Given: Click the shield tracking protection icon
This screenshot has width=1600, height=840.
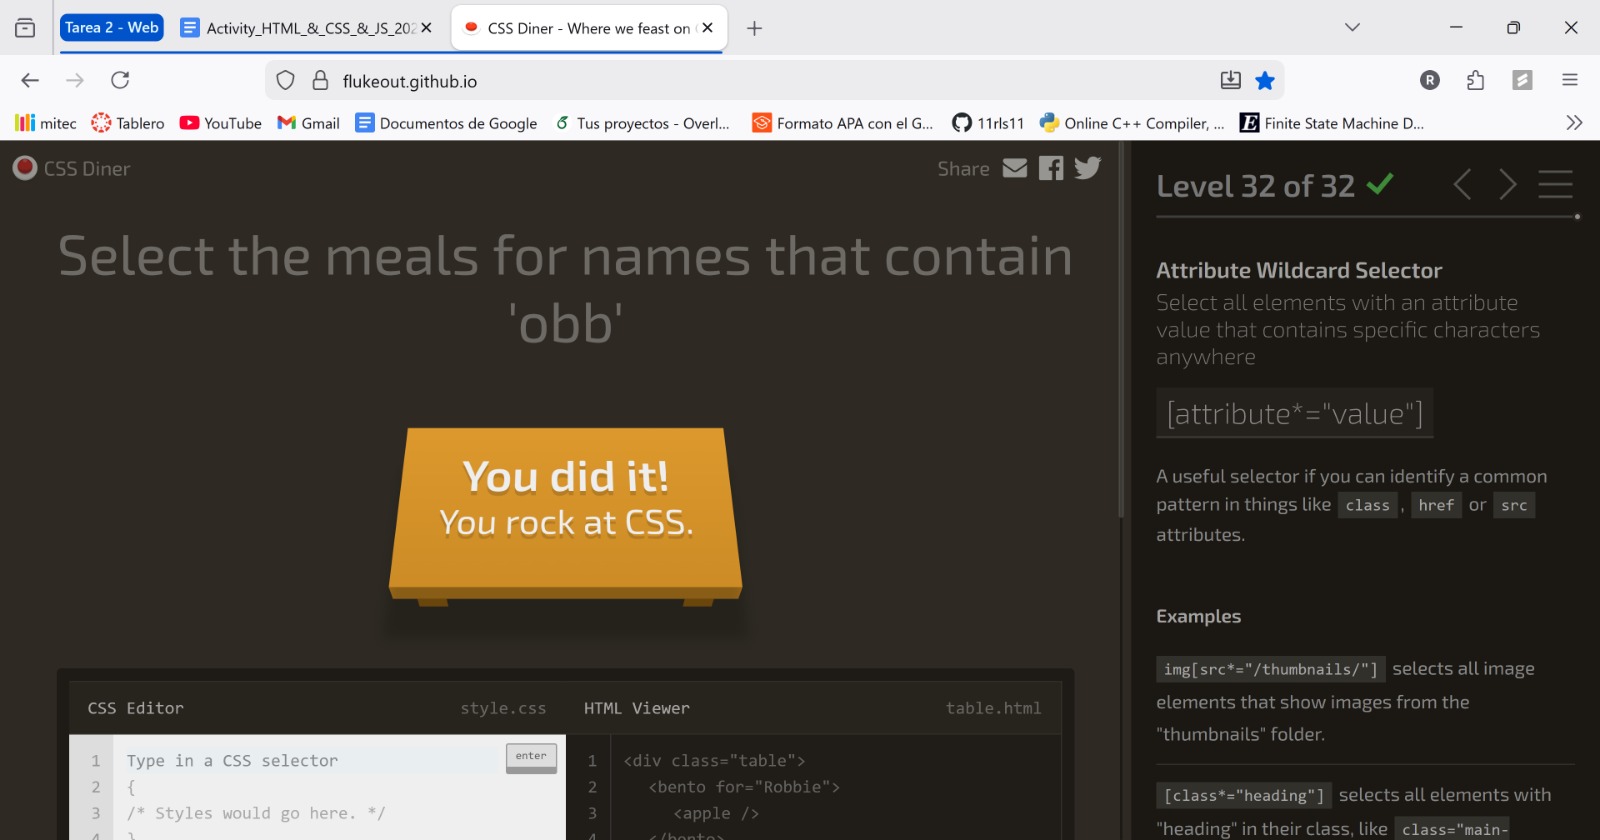Looking at the screenshot, I should (x=285, y=81).
